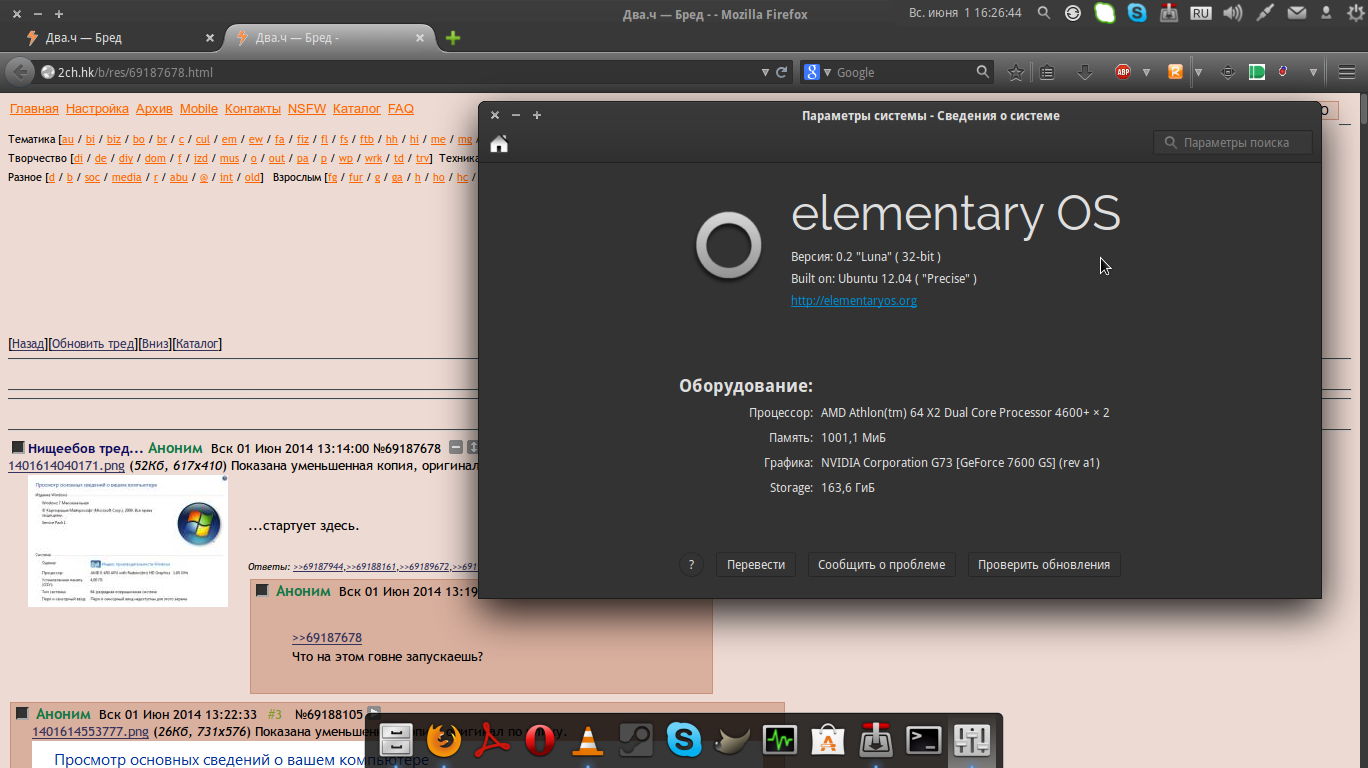Open System Monitor from the dock

point(779,740)
